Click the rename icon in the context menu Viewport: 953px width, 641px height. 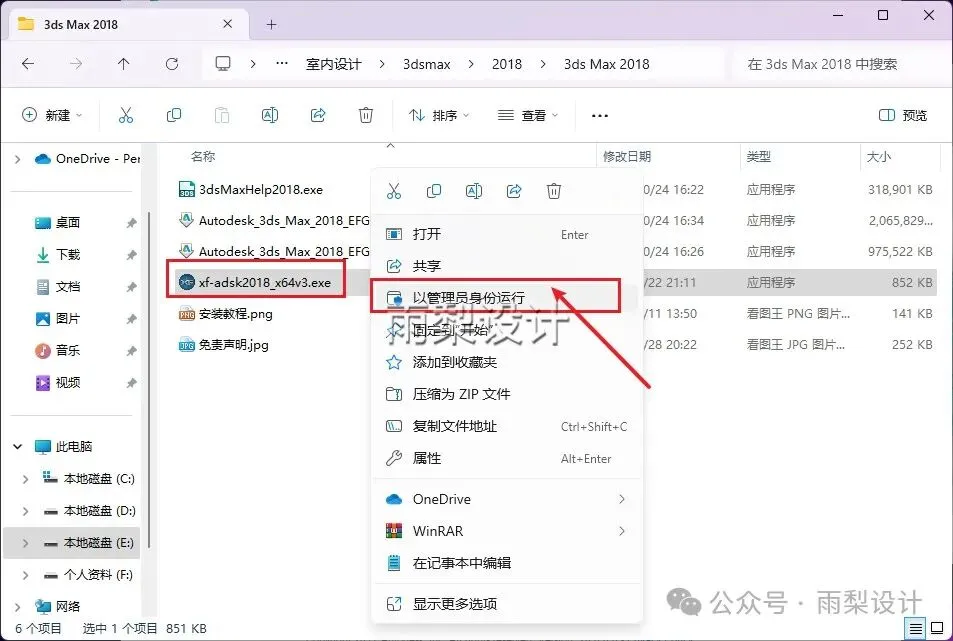click(474, 191)
